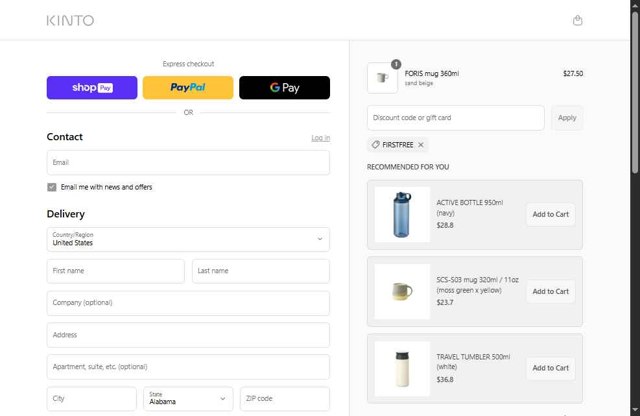
Task: Open the shopping bag cart icon
Action: click(577, 20)
